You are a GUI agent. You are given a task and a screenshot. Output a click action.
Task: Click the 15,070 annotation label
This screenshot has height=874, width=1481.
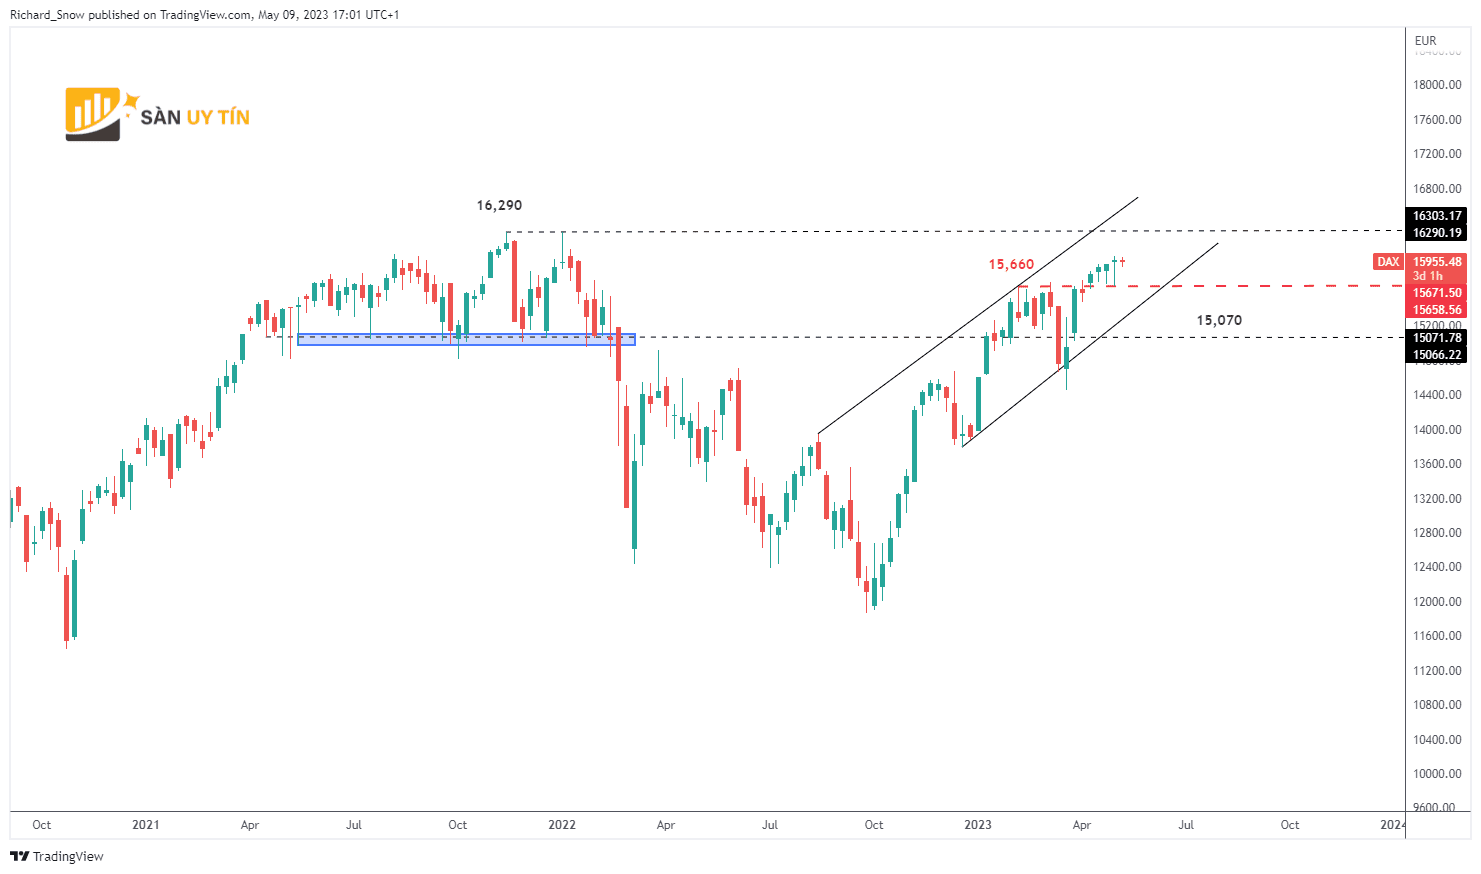point(1219,320)
